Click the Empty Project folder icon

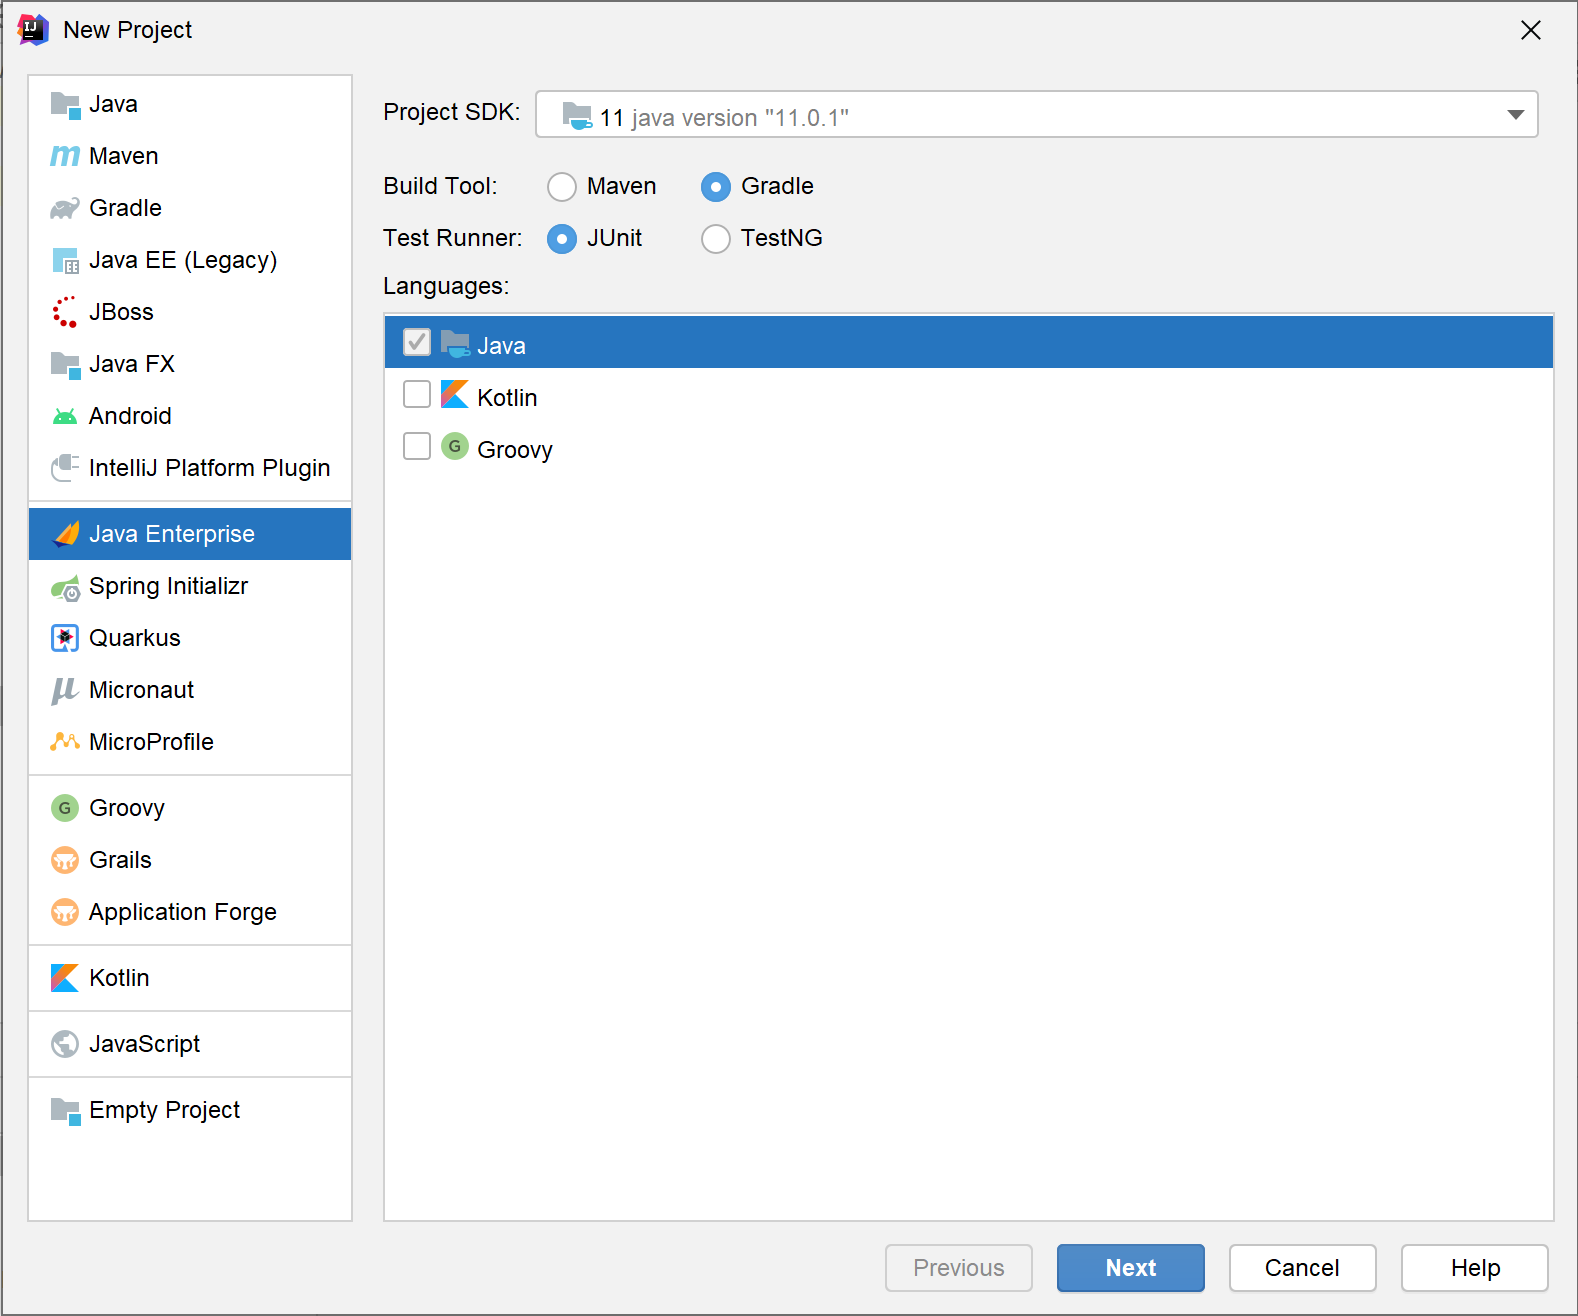(65, 1111)
